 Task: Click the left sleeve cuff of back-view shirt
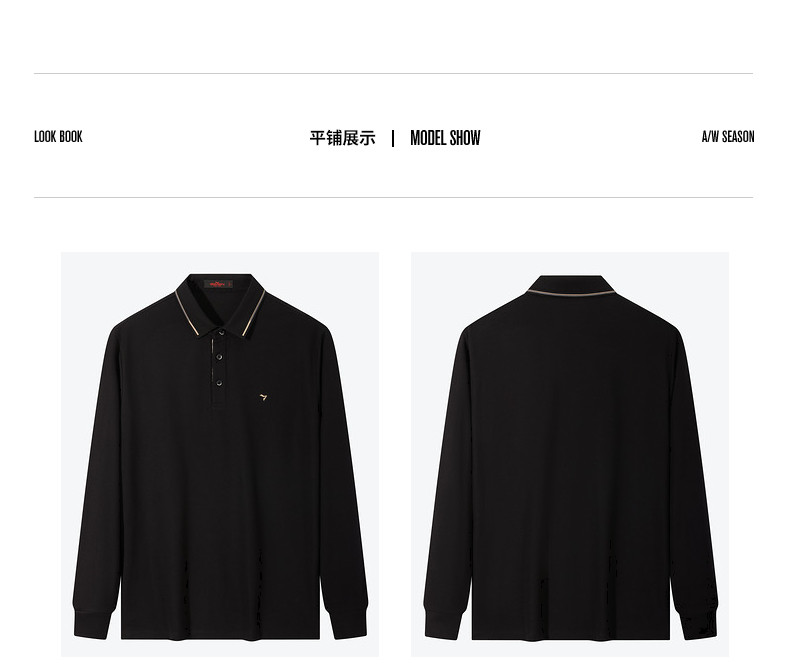443,625
